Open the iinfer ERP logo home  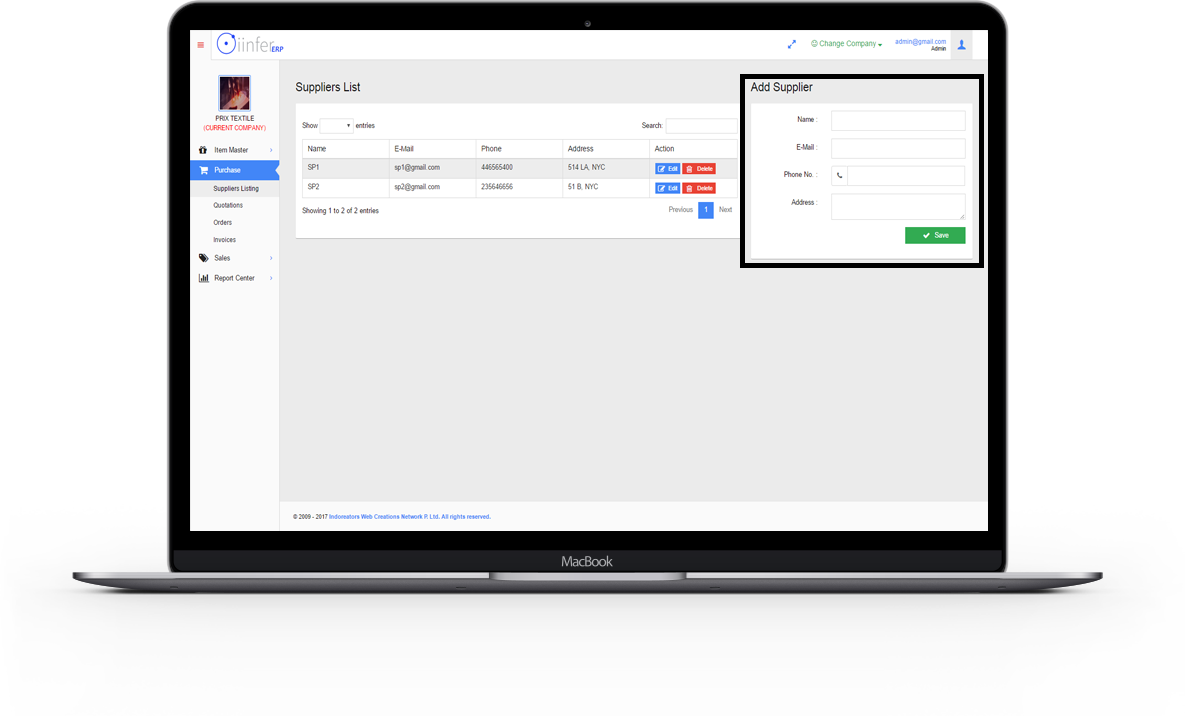[x=250, y=44]
